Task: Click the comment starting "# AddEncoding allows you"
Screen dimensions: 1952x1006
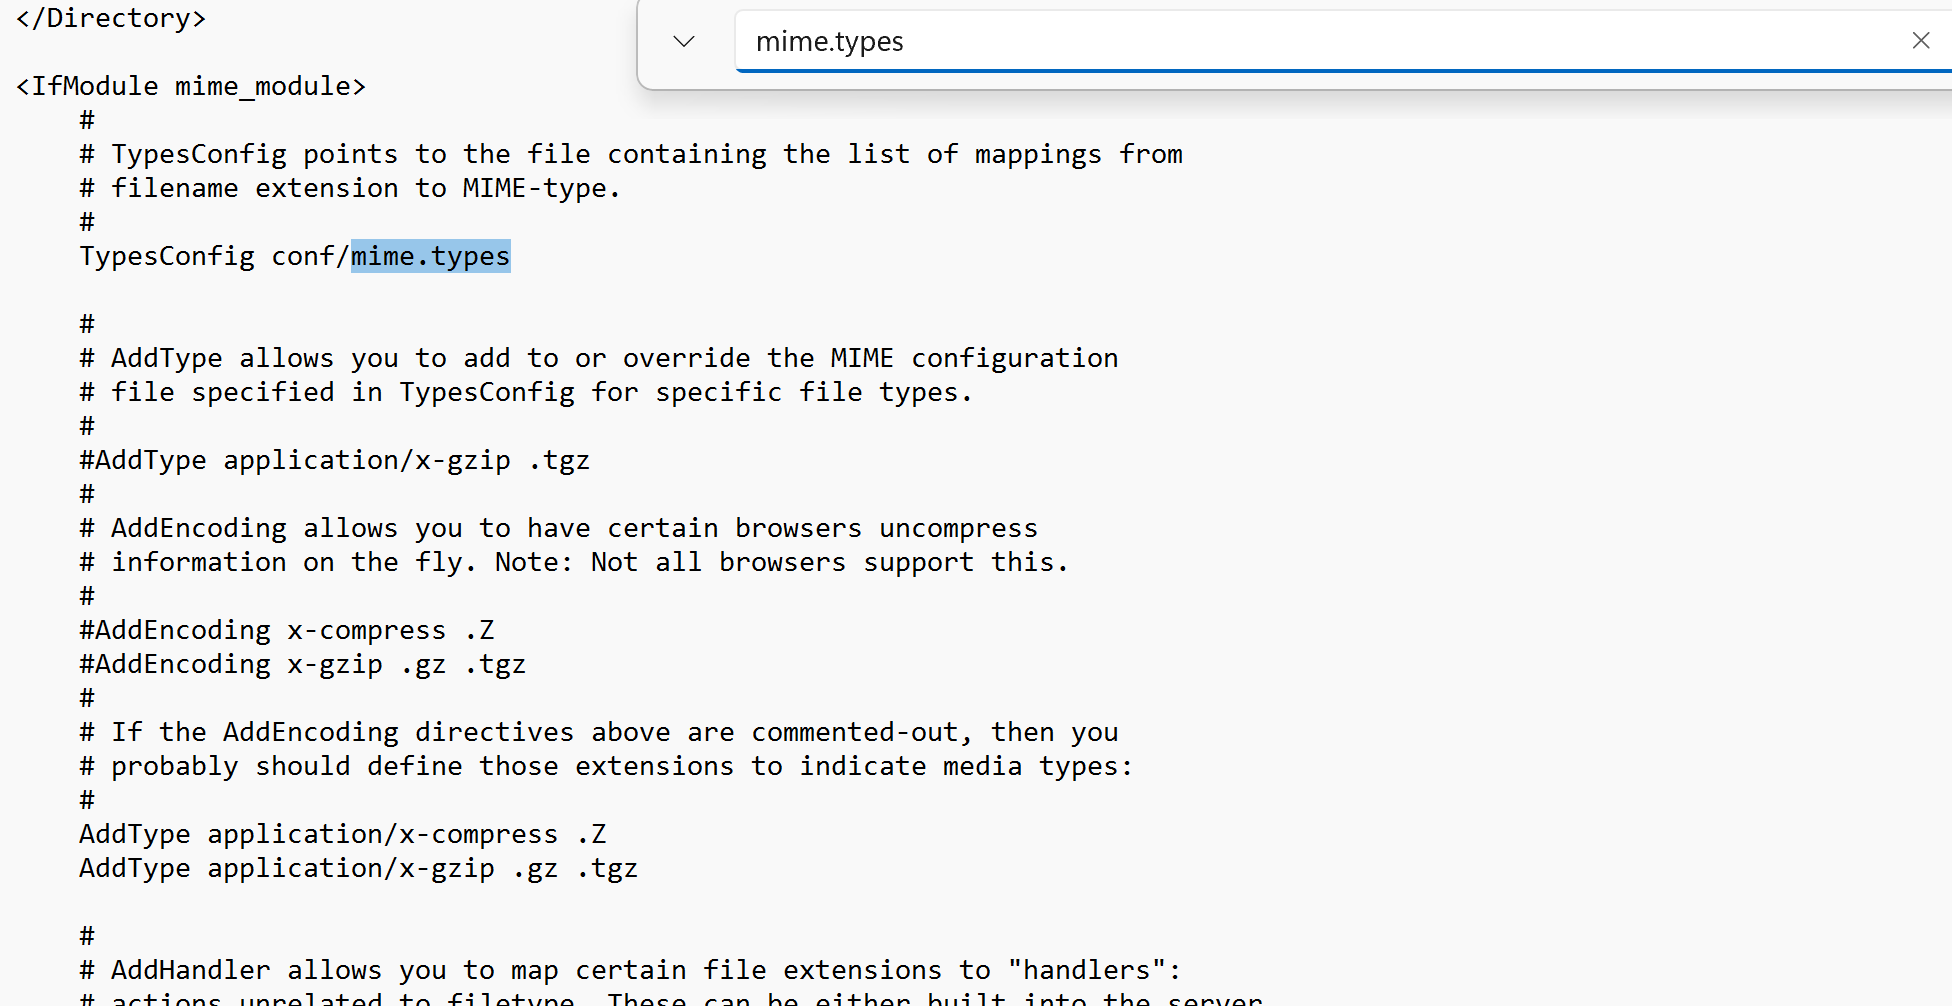Action: tap(559, 528)
